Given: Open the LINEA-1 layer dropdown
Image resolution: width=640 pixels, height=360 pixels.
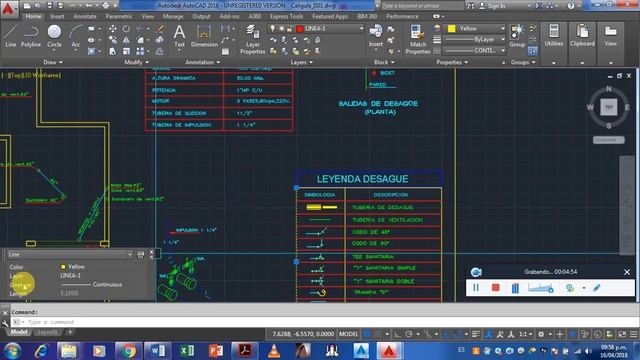Looking at the screenshot, I should pos(361,29).
